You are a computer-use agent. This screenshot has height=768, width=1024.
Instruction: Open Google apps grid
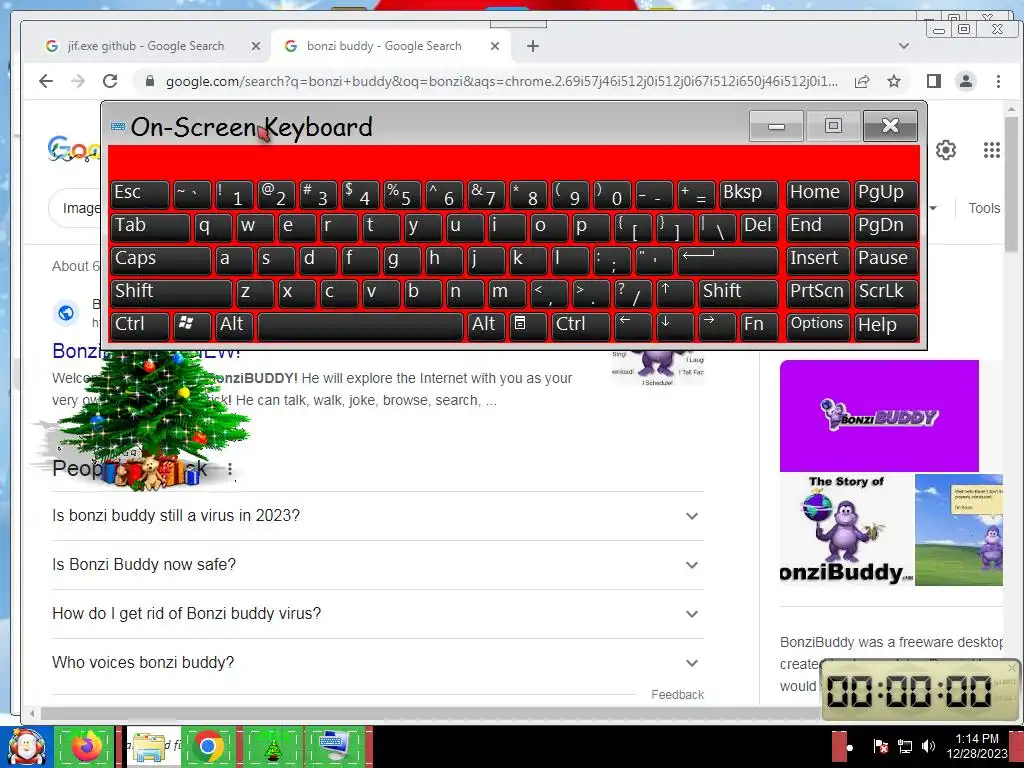[x=991, y=150]
